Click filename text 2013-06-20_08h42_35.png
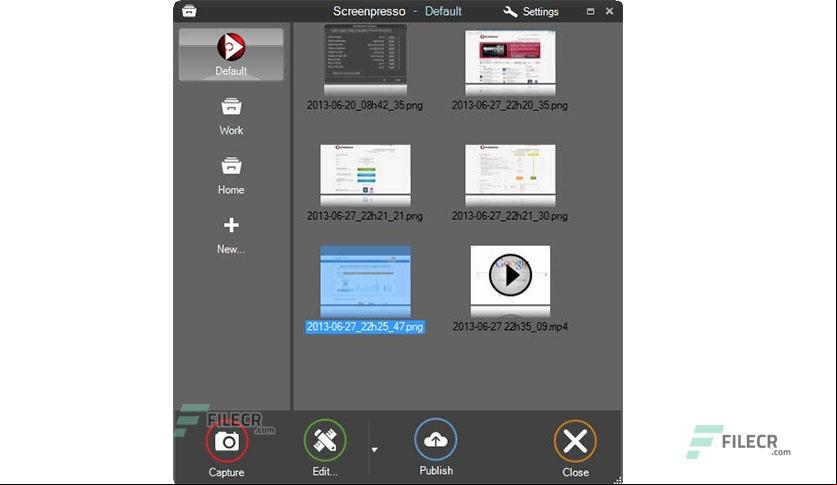The image size is (837, 485). point(365,106)
